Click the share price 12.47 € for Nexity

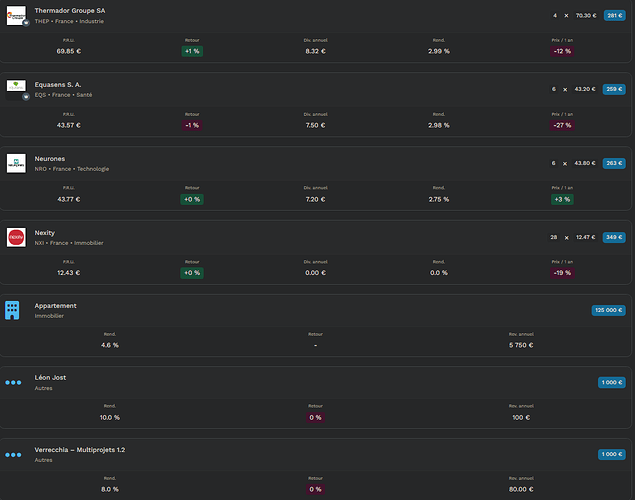tap(586, 237)
